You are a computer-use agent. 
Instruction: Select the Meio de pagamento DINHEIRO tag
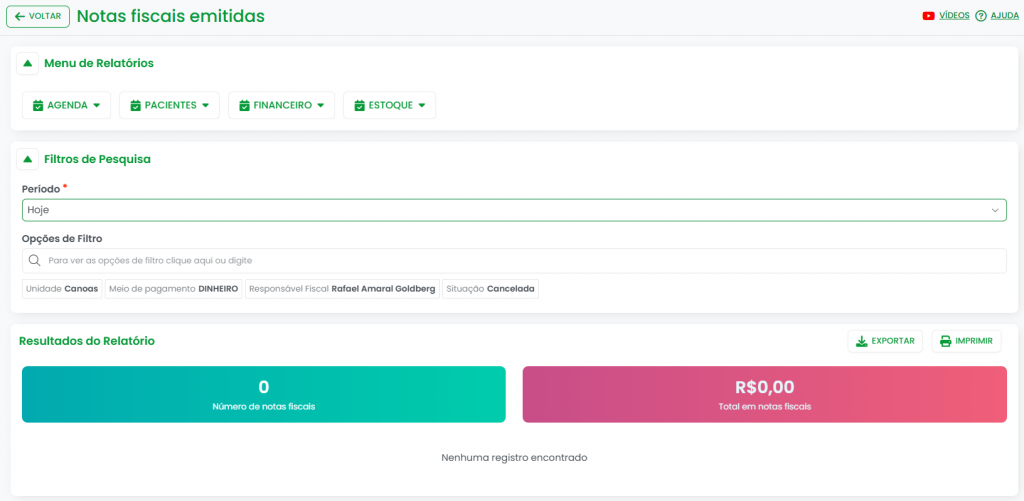pos(173,289)
